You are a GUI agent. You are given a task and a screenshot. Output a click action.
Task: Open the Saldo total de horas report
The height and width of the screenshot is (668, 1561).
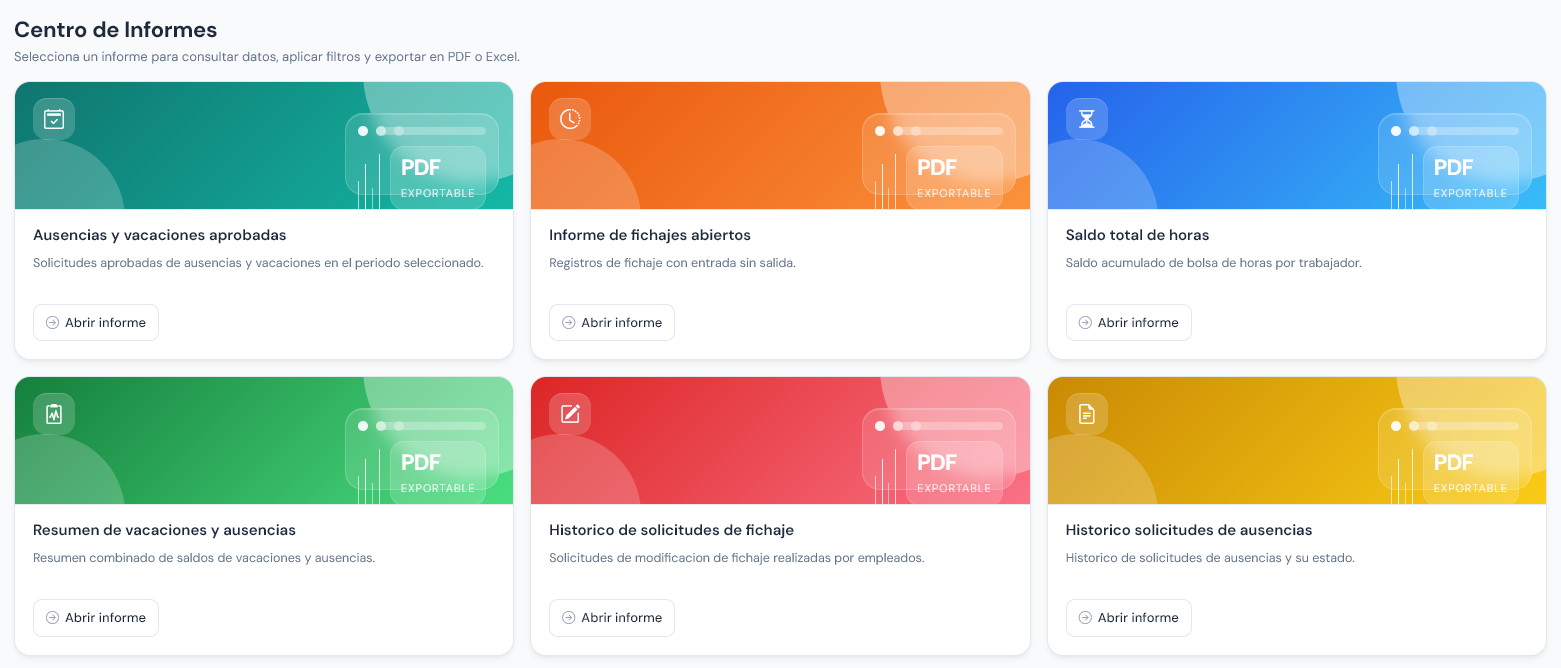(x=1129, y=323)
